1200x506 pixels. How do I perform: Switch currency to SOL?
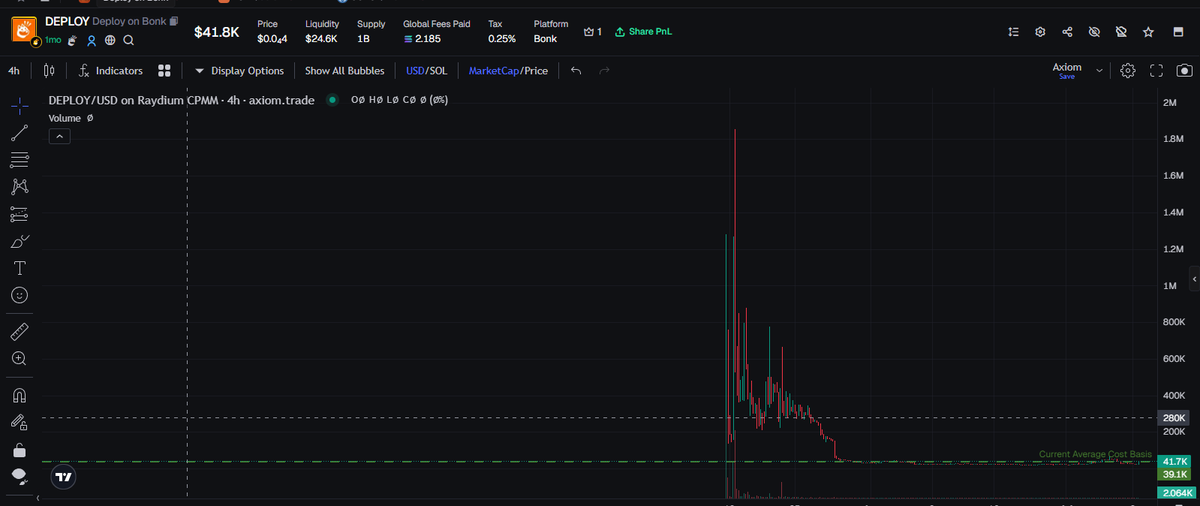438,71
